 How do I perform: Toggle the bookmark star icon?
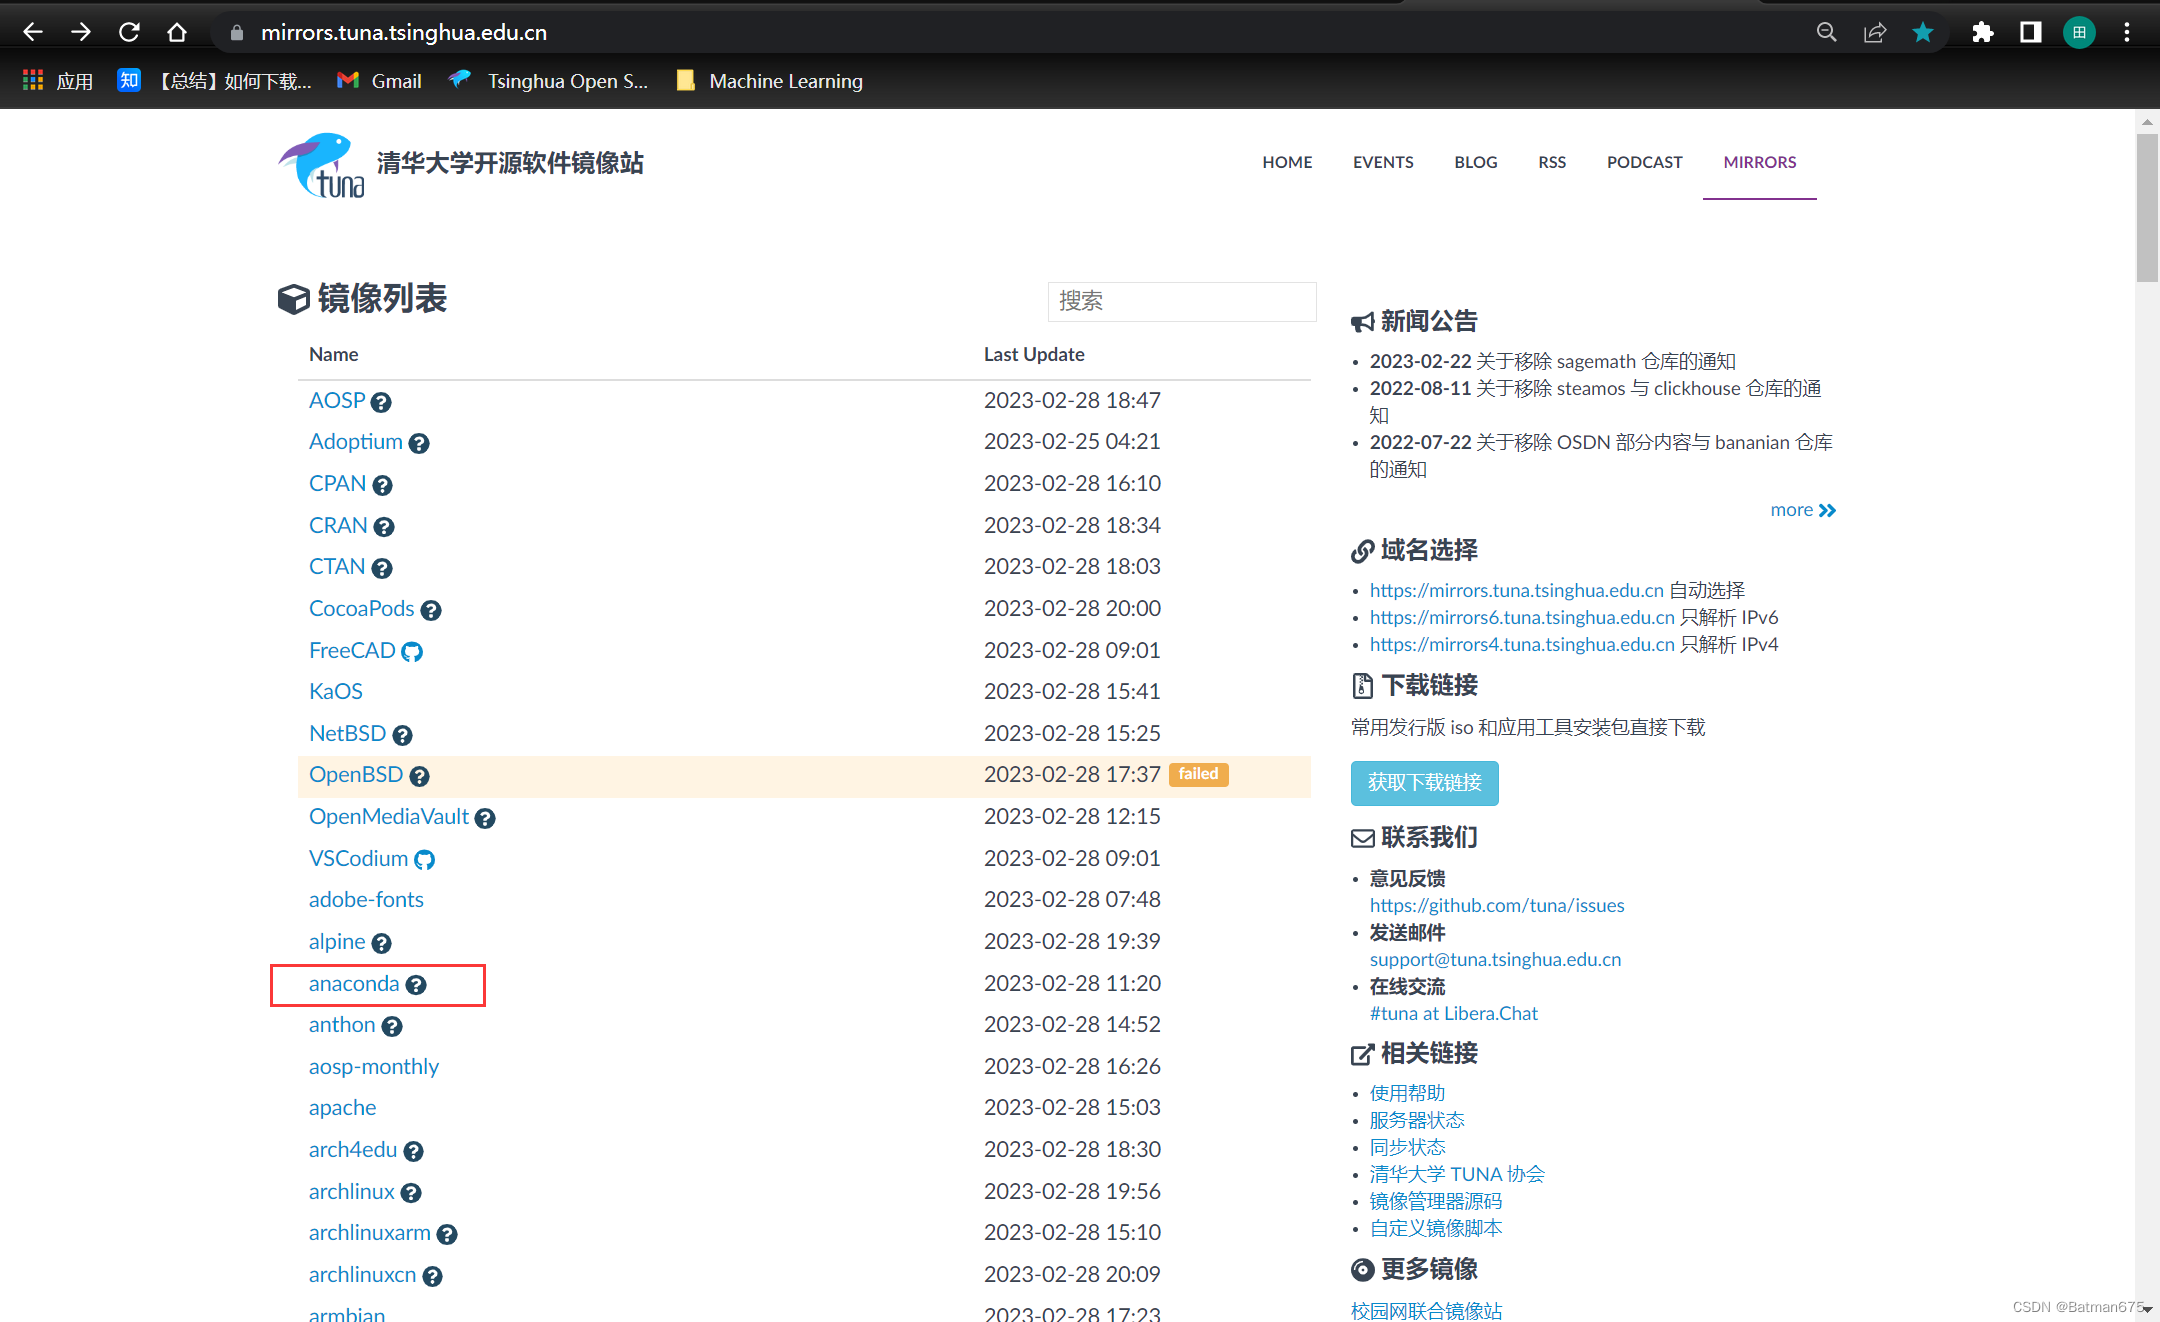[1923, 32]
